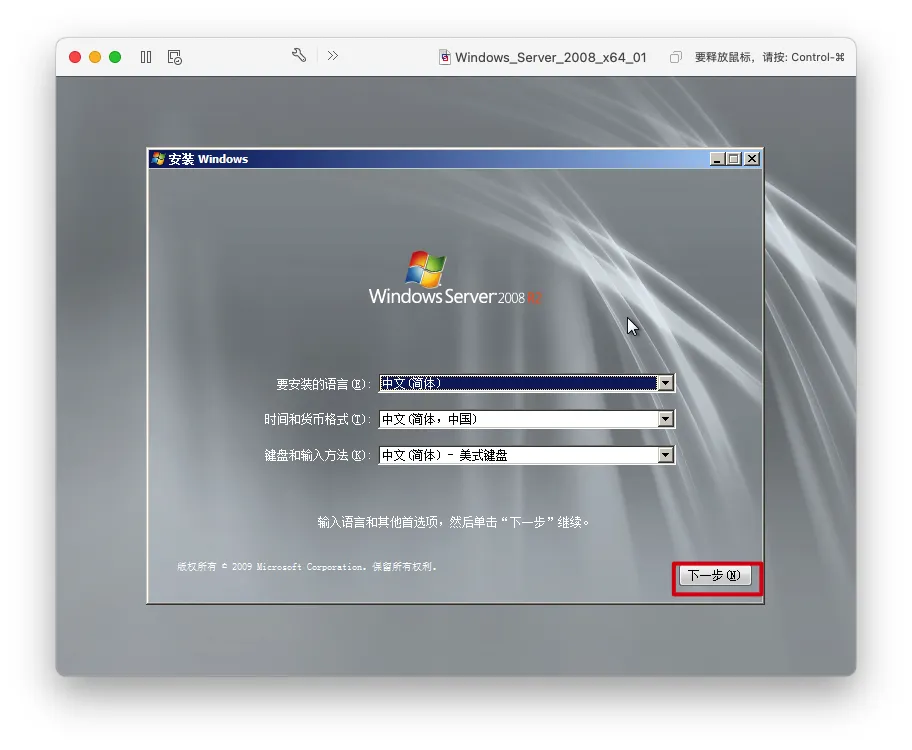This screenshot has height=750, width=912.
Task: Open the 时间和货币格式 dropdown arrow
Action: 666,419
